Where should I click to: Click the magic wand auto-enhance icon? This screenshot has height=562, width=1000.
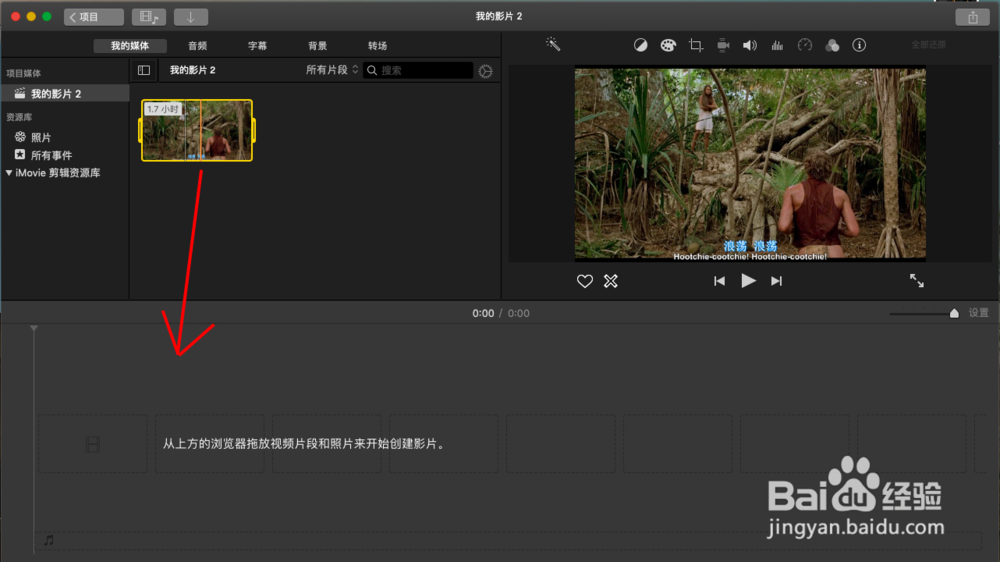click(553, 44)
